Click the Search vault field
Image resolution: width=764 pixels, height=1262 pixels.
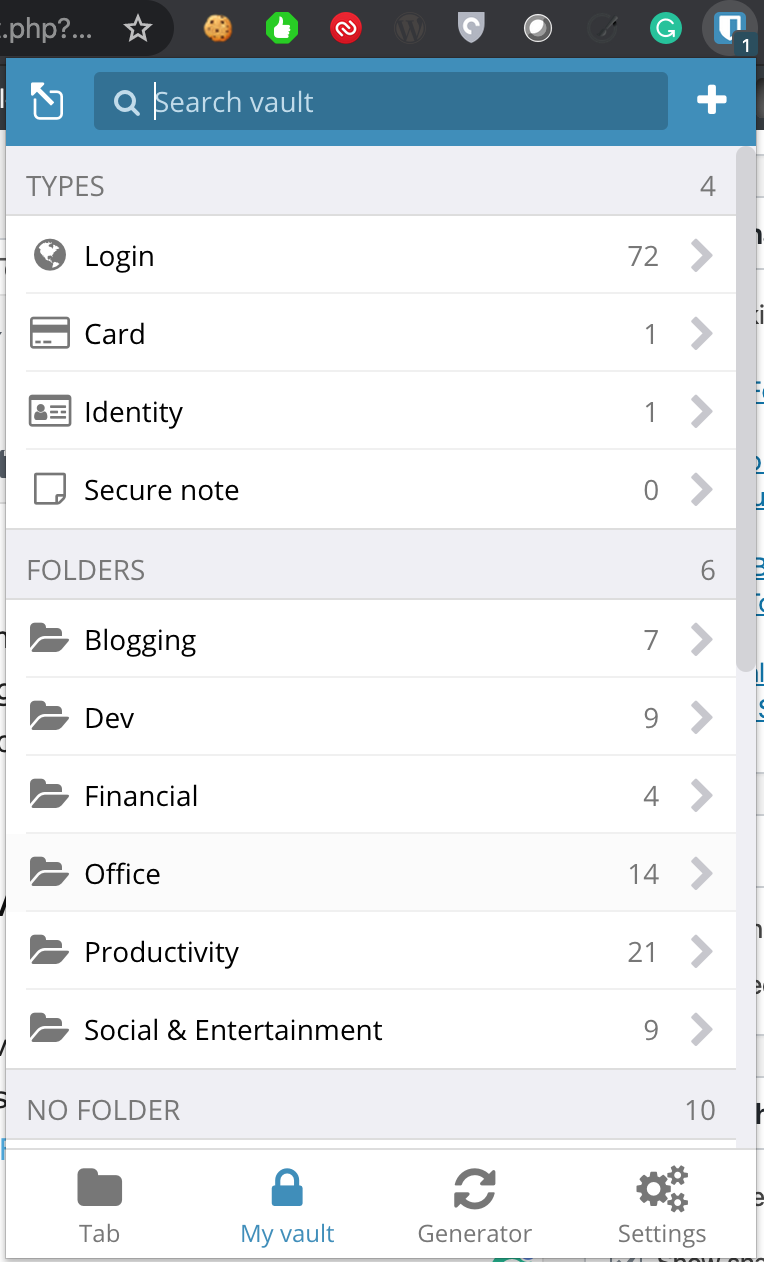coord(400,102)
